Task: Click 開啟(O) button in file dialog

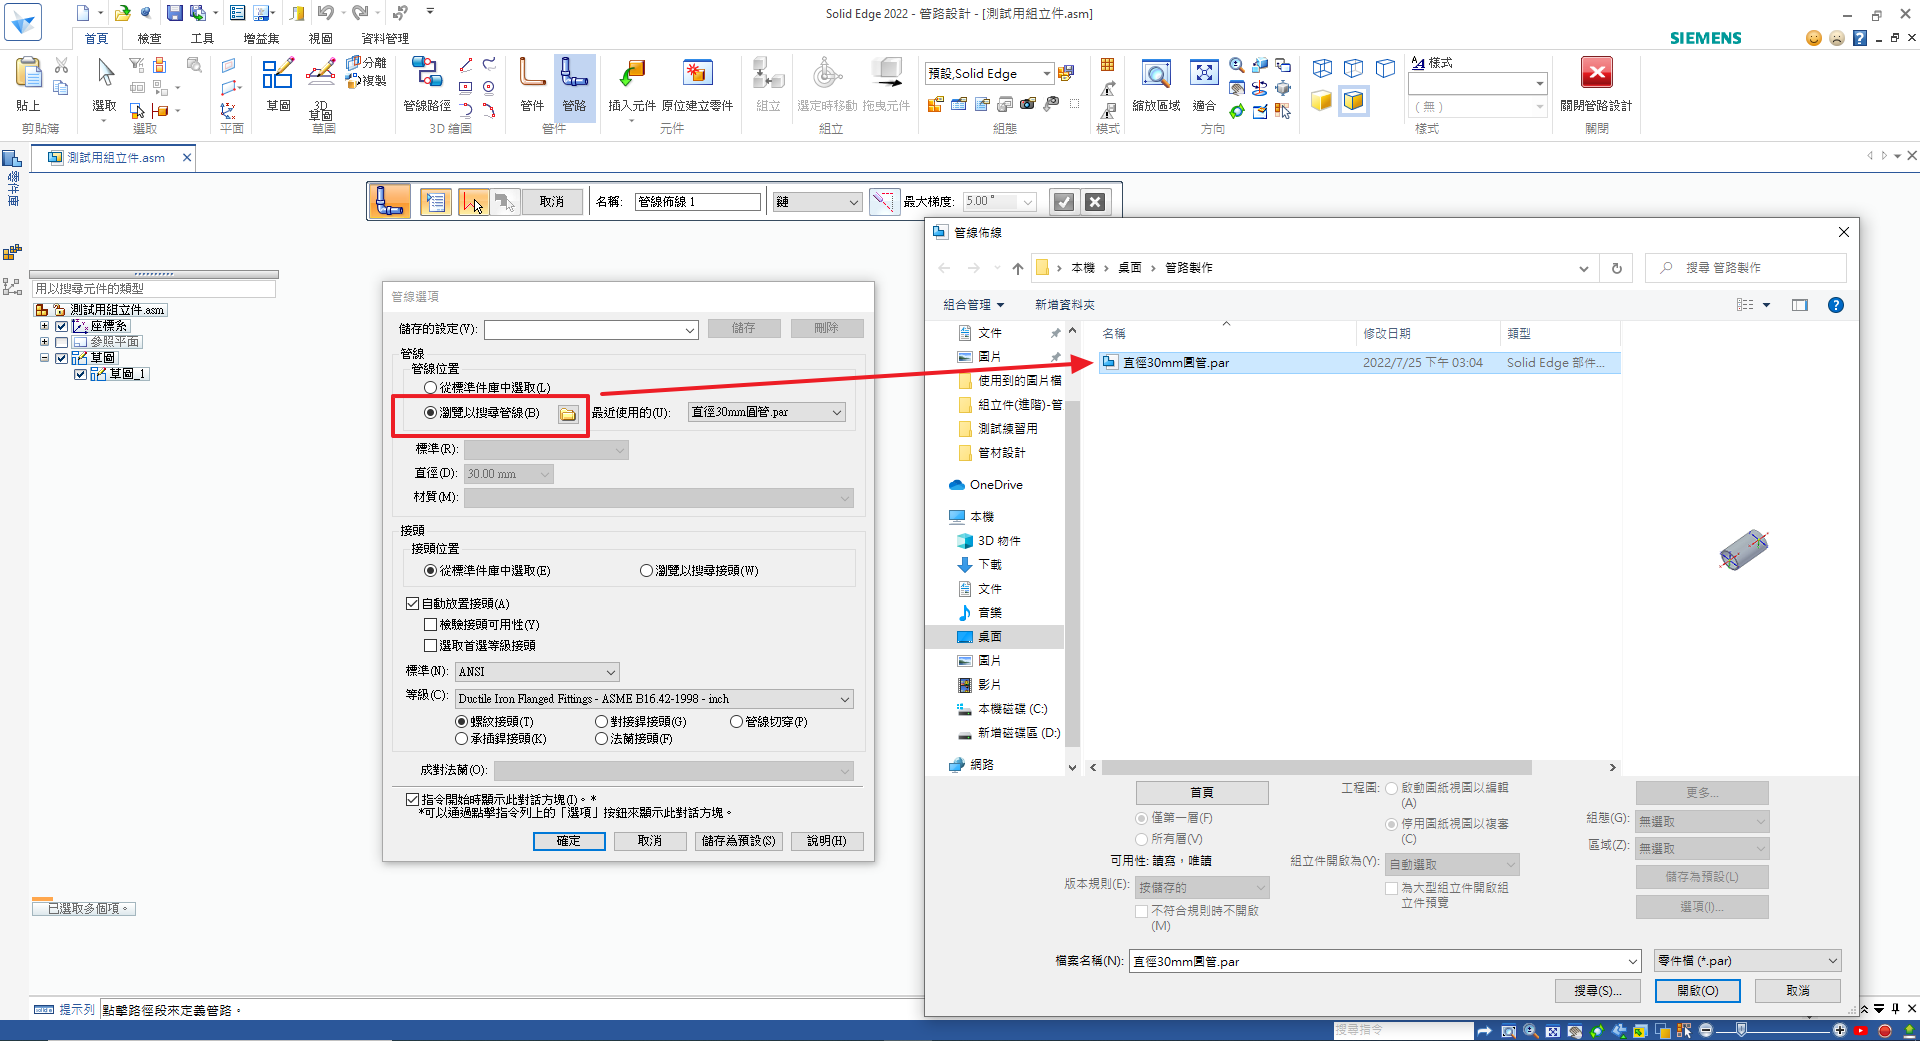Action: pyautogui.click(x=1697, y=991)
